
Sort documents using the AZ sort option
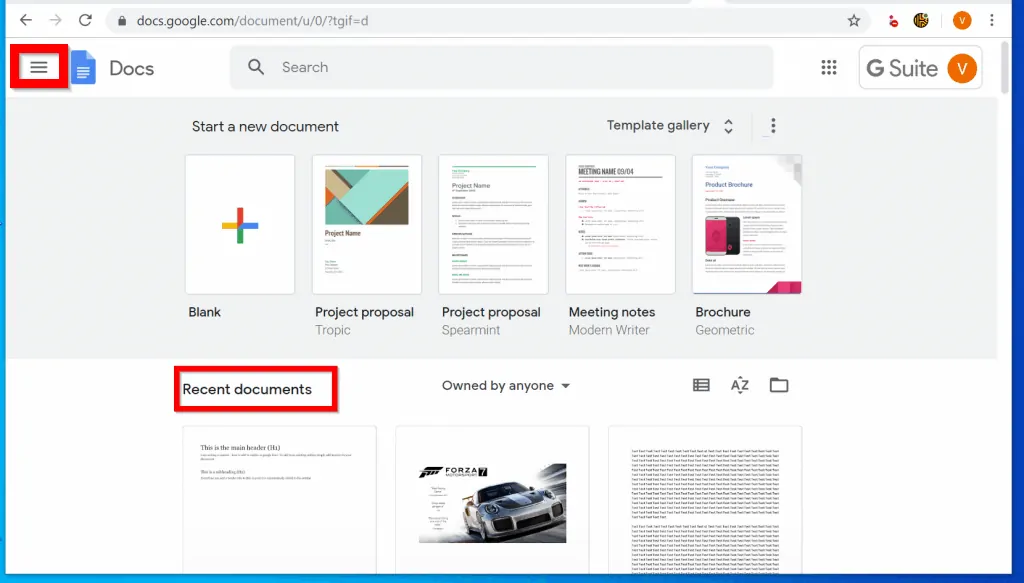pos(740,384)
